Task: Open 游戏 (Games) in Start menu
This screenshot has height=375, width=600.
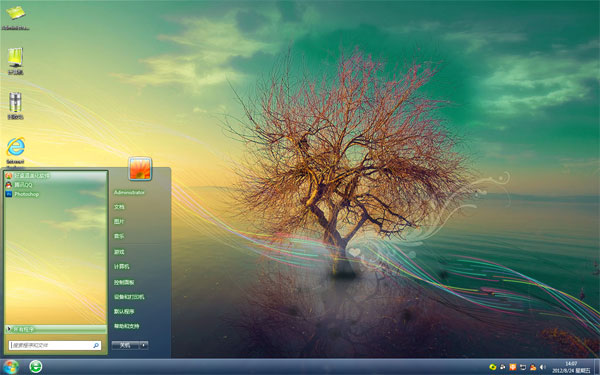Action: click(x=119, y=252)
